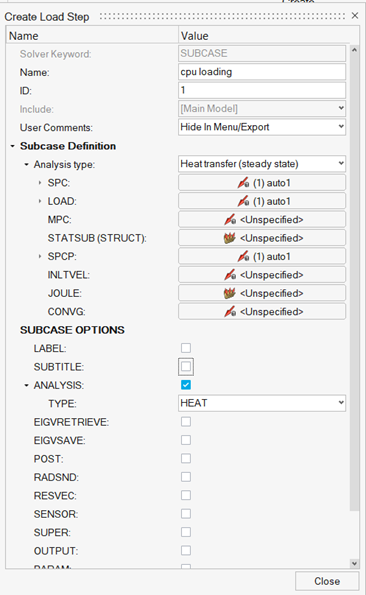Click the Close button
The image size is (366, 595).
tap(327, 581)
